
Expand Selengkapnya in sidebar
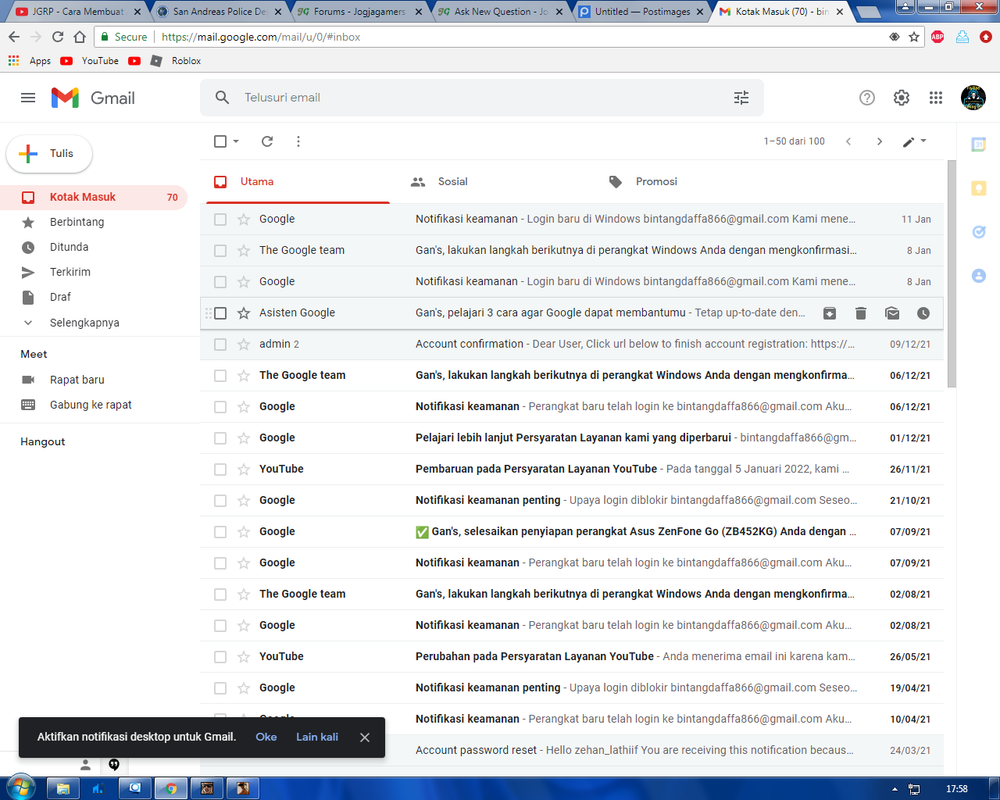(84, 322)
